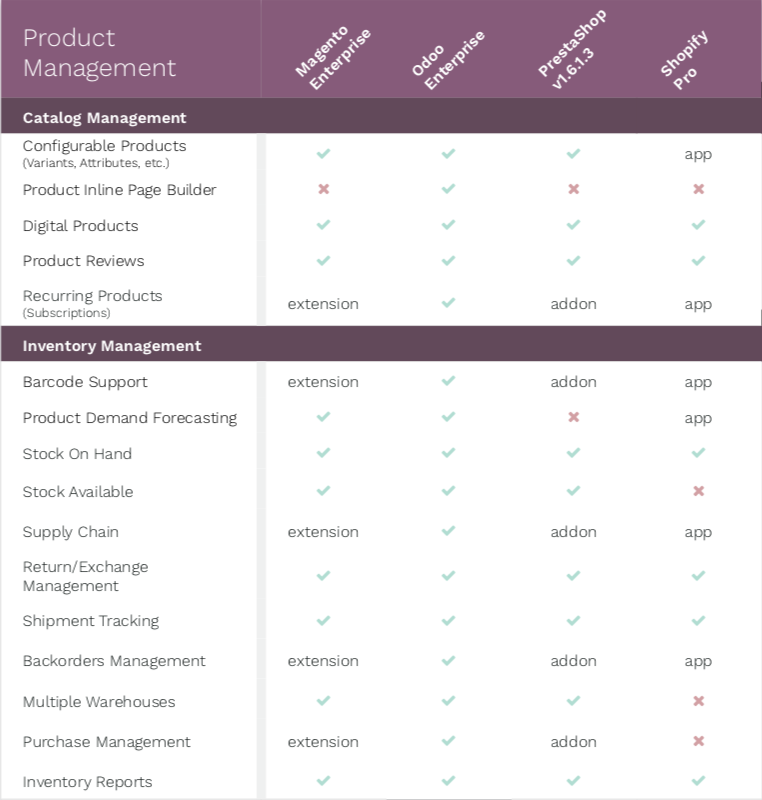Click the PrestaShop check mark for Stock Available
This screenshot has height=800, width=762.
[573, 490]
